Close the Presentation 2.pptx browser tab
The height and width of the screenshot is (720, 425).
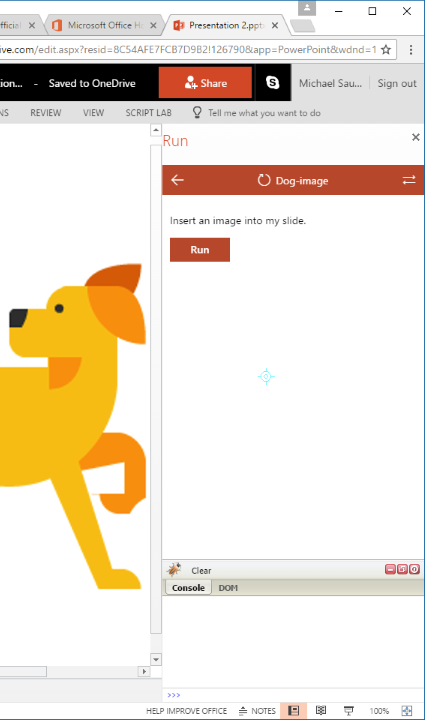275,25
